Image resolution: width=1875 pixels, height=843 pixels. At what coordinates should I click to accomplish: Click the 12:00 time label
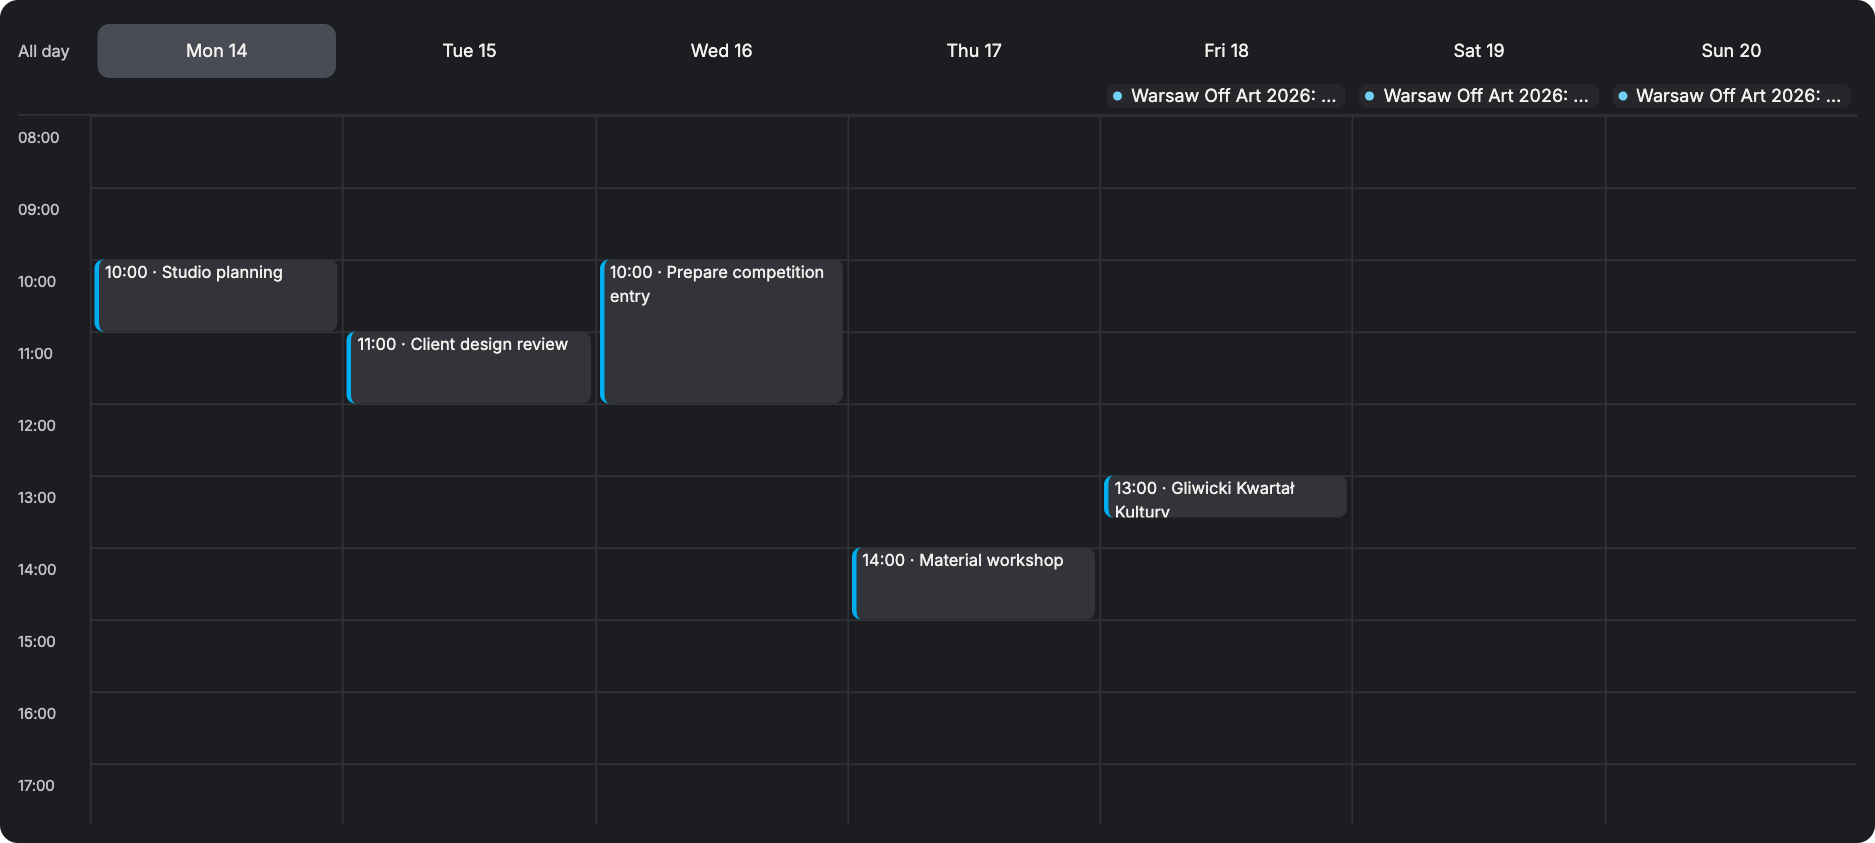coord(37,426)
